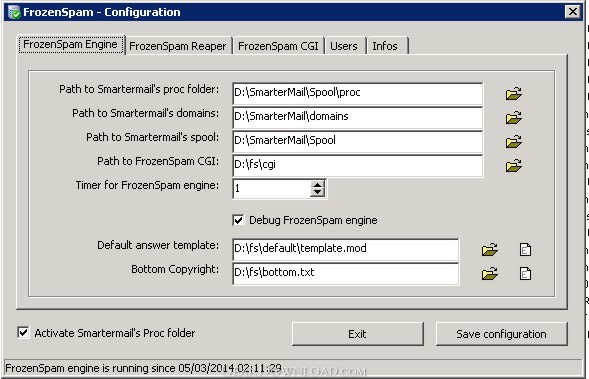Click the Smartermail spool path field
589x379 pixels.
358,142
